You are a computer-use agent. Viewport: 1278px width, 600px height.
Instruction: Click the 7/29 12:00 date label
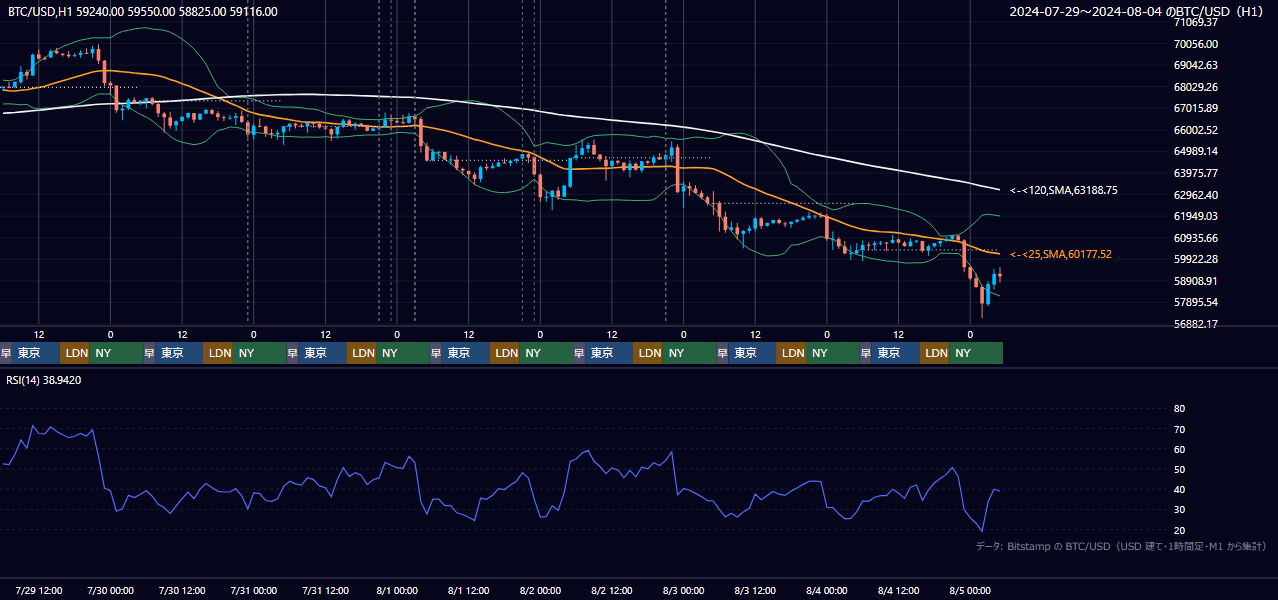click(41, 591)
